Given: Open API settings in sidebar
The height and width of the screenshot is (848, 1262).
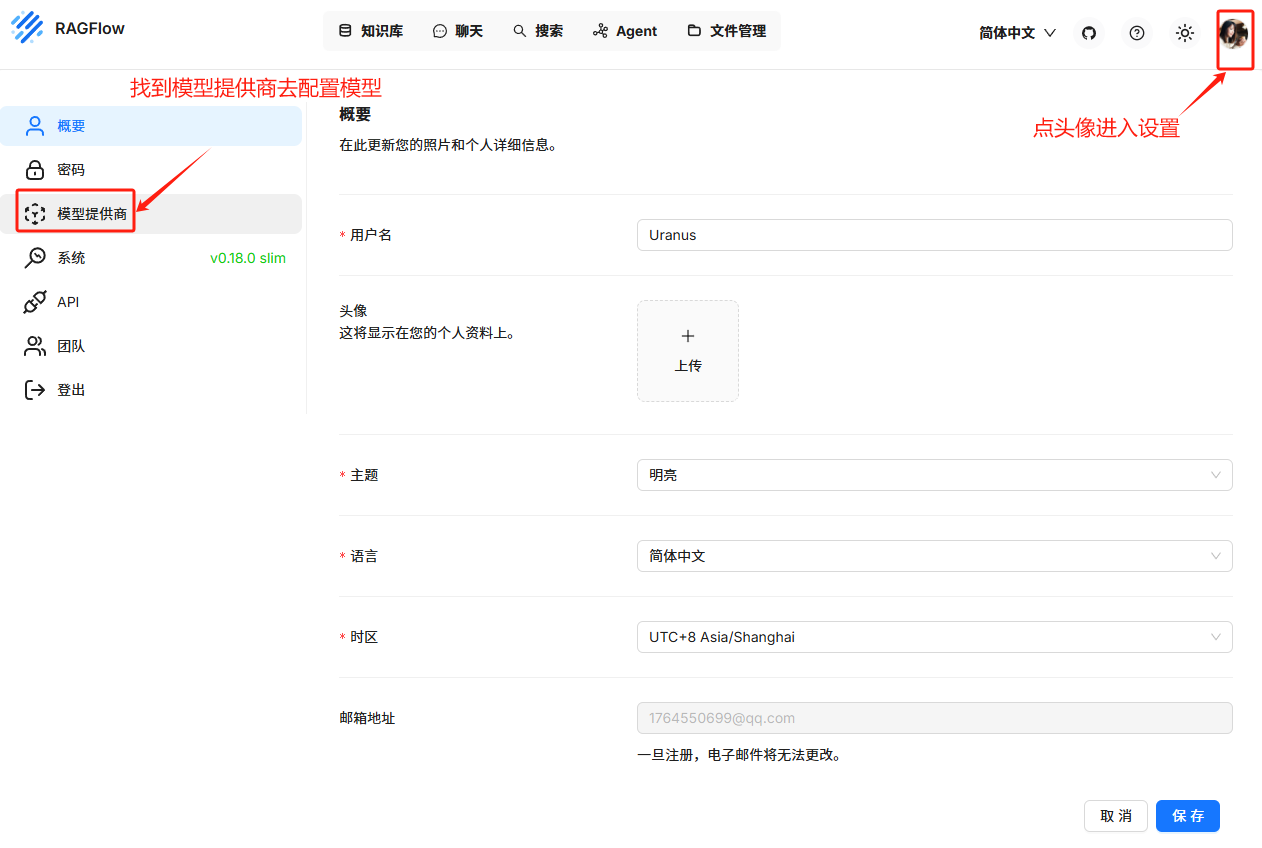Looking at the screenshot, I should pos(151,302).
